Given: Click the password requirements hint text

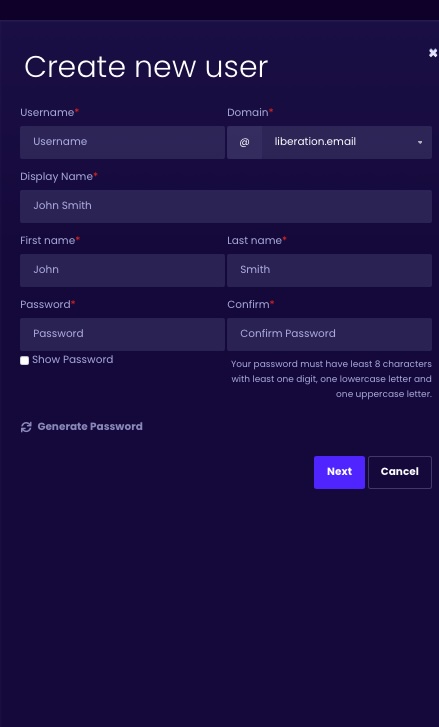Looking at the screenshot, I should [x=331, y=379].
